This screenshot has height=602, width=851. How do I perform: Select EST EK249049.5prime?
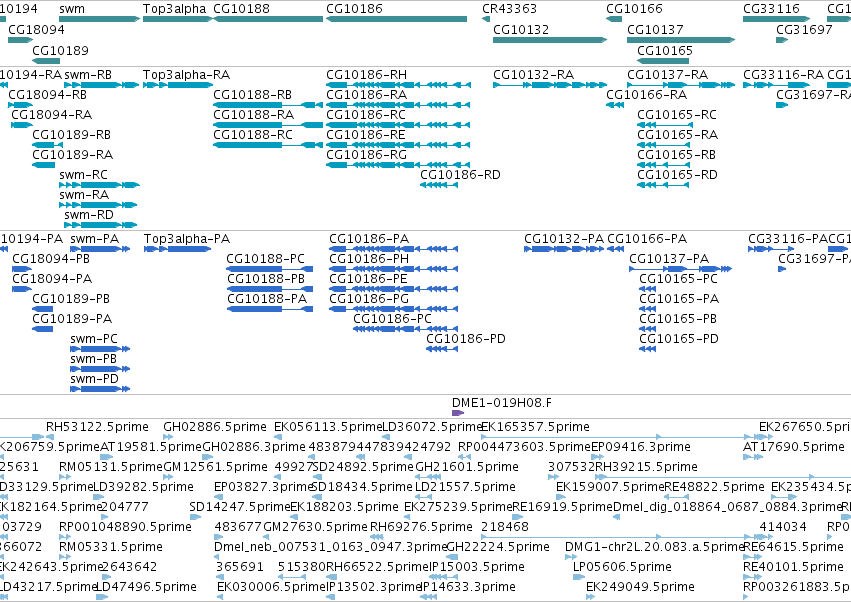pyautogui.click(x=591, y=598)
